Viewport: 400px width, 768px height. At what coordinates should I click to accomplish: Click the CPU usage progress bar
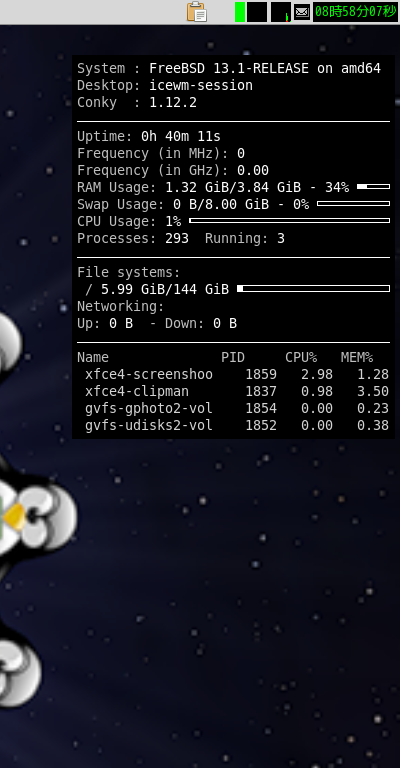coord(289,221)
